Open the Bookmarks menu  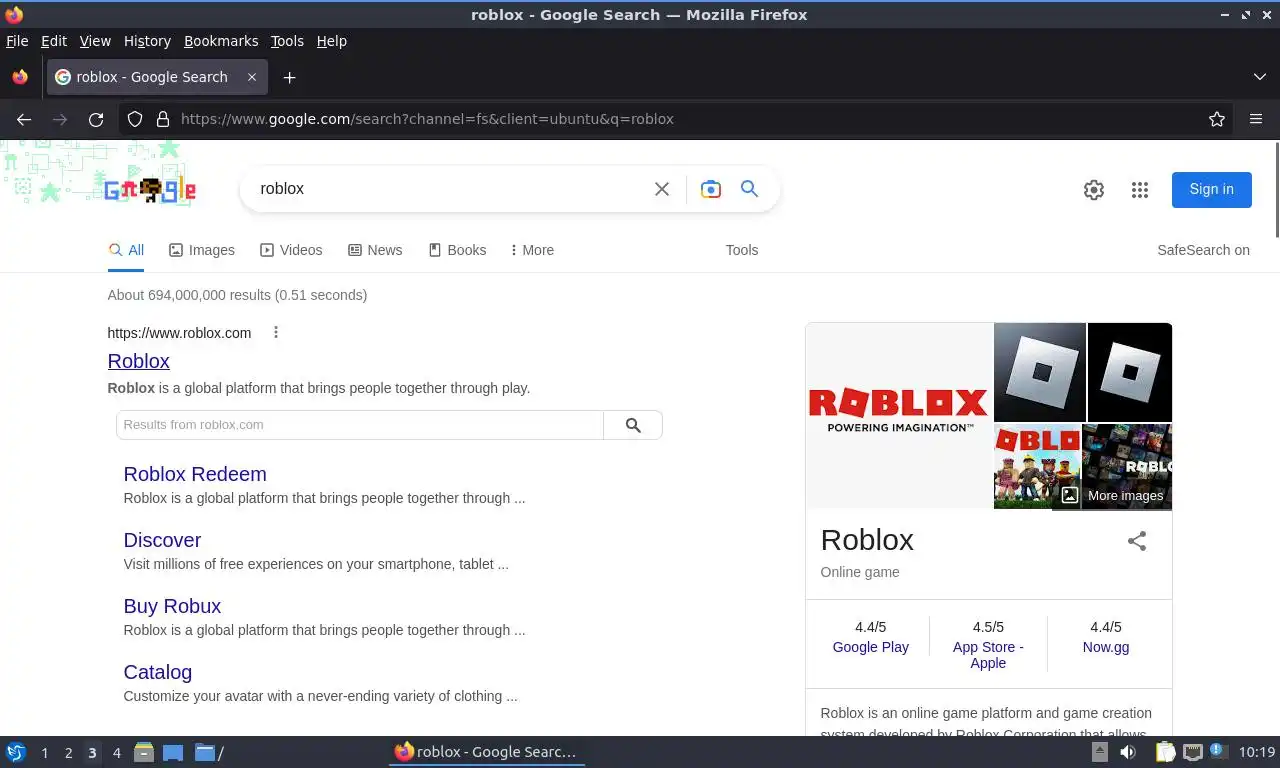tap(221, 41)
